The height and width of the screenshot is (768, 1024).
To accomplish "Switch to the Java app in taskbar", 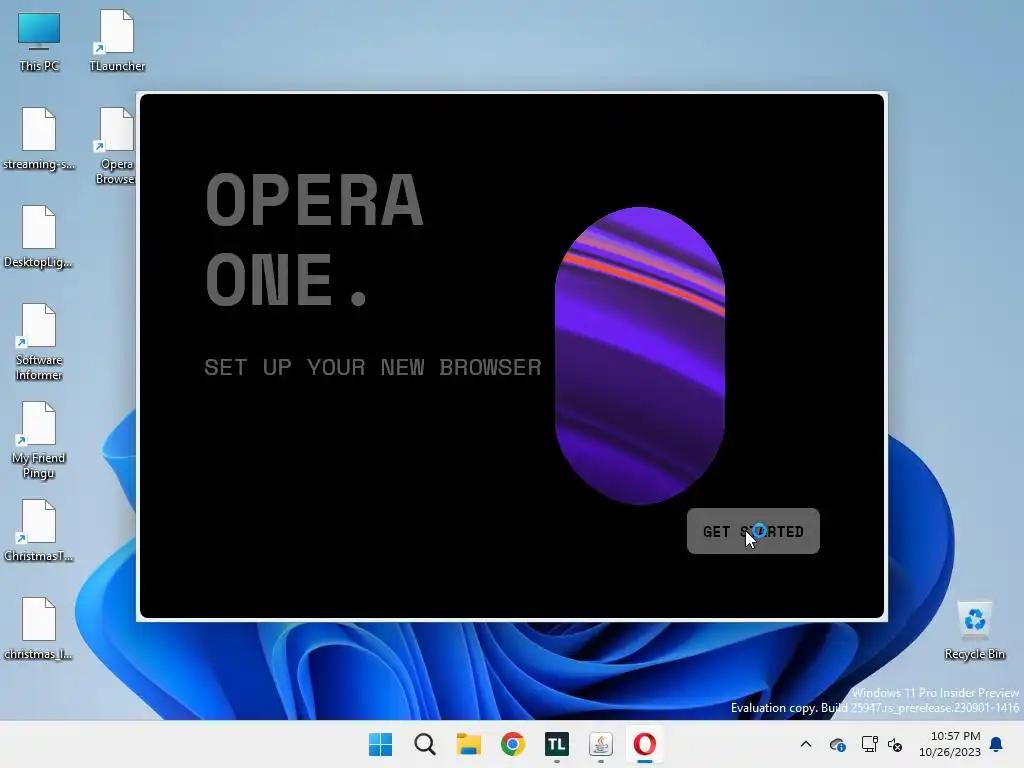I will click(x=601, y=744).
